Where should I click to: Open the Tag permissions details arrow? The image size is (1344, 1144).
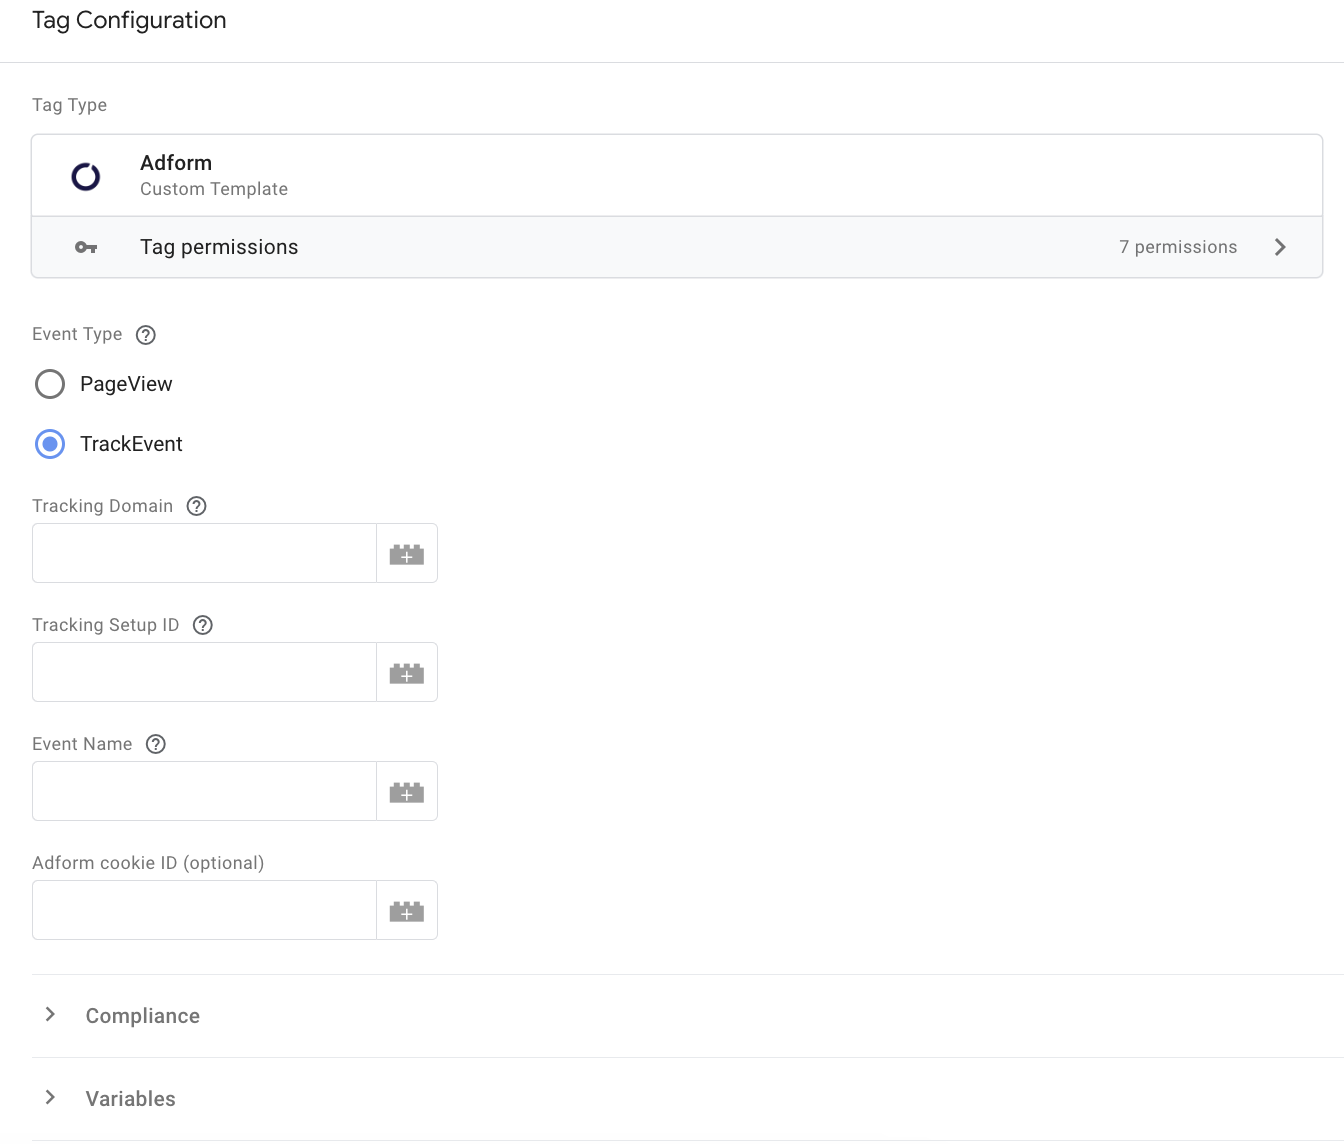pyautogui.click(x=1281, y=247)
